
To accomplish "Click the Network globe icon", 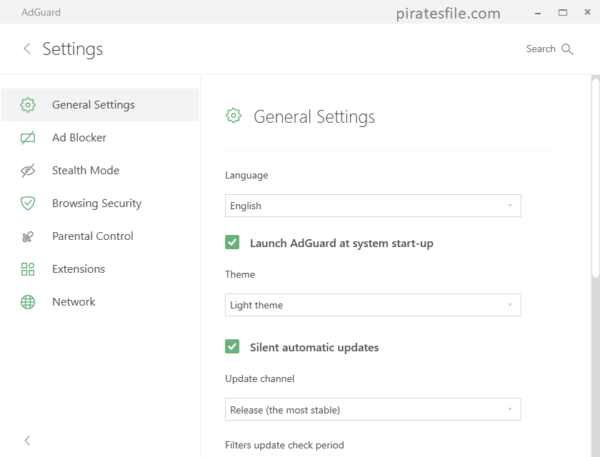I will [x=28, y=302].
